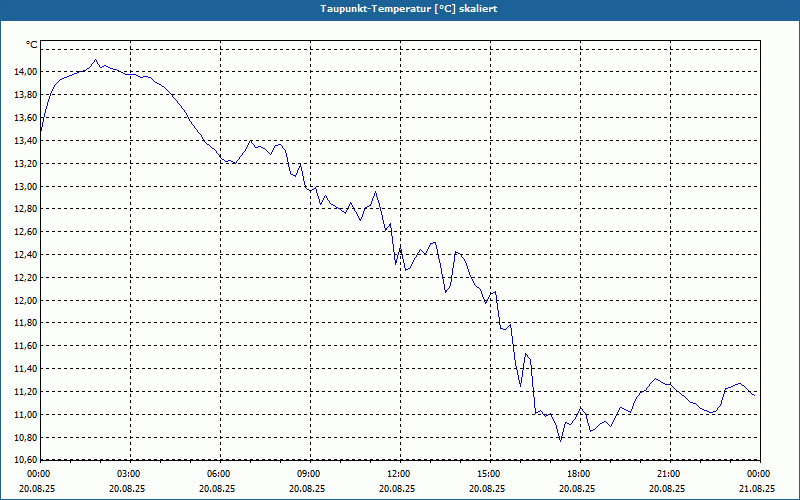Click the y-axis value 11,00
800x500 pixels.
pos(26,415)
